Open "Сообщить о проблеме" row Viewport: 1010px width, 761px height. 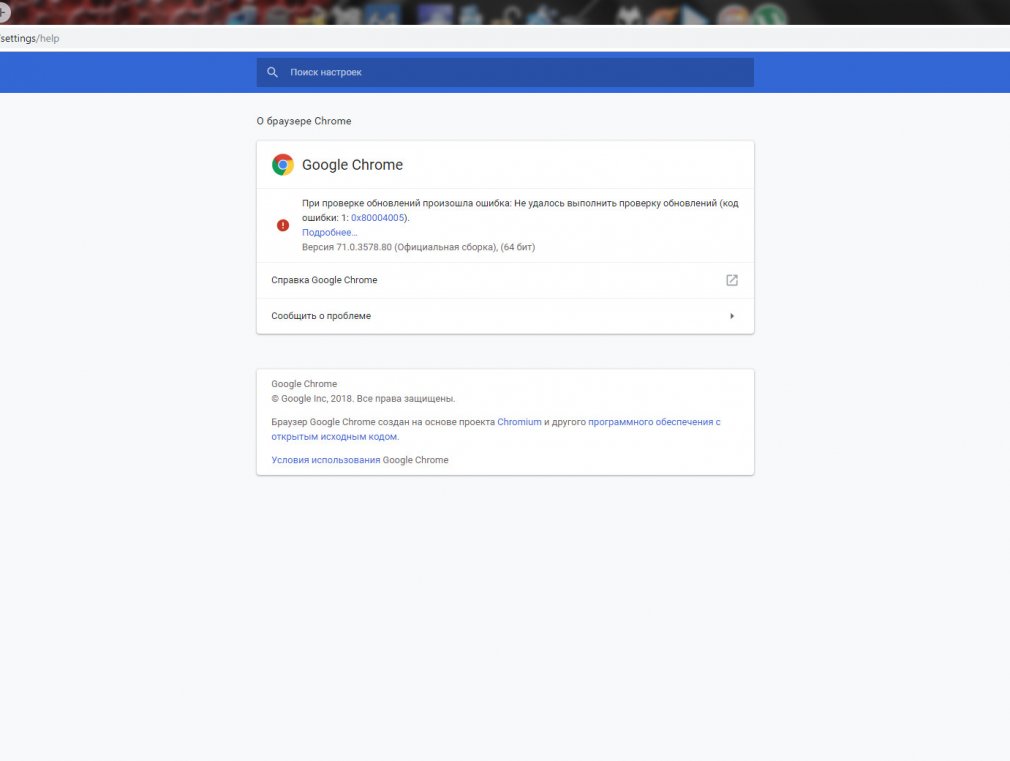click(x=505, y=316)
